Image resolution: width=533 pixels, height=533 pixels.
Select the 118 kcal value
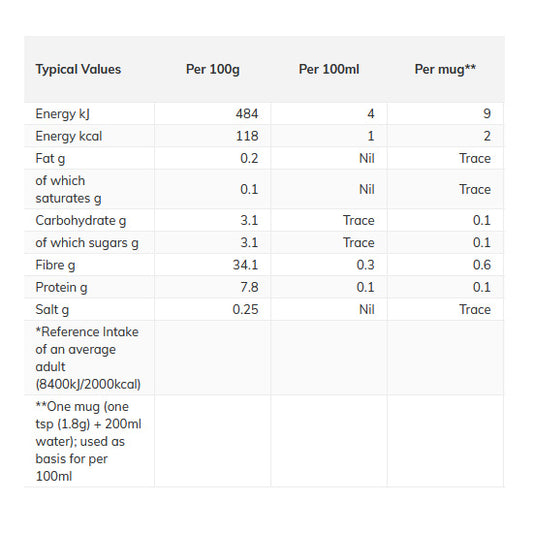(247, 136)
